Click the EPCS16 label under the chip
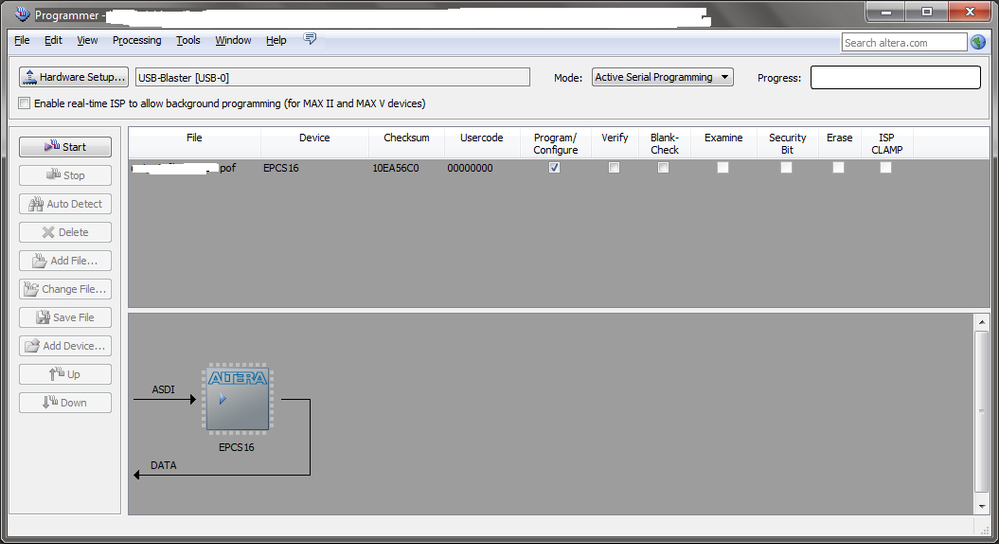Image resolution: width=999 pixels, height=544 pixels. (236, 447)
